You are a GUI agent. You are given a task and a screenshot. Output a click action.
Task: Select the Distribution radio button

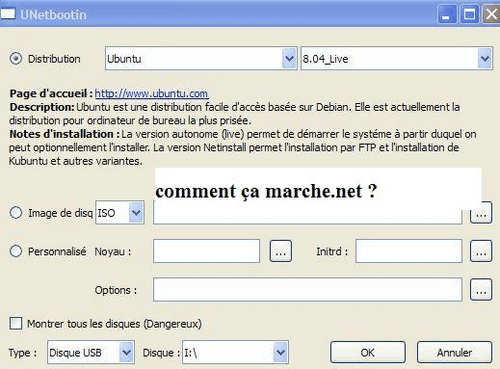point(16,59)
